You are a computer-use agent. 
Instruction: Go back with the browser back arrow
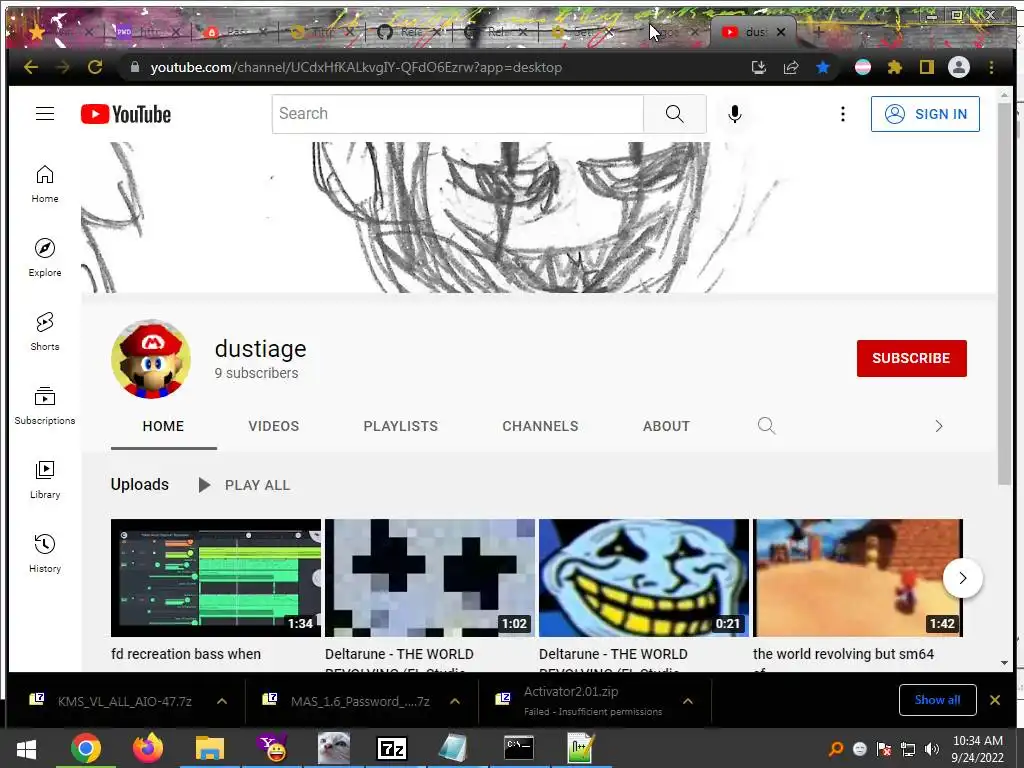[31, 67]
